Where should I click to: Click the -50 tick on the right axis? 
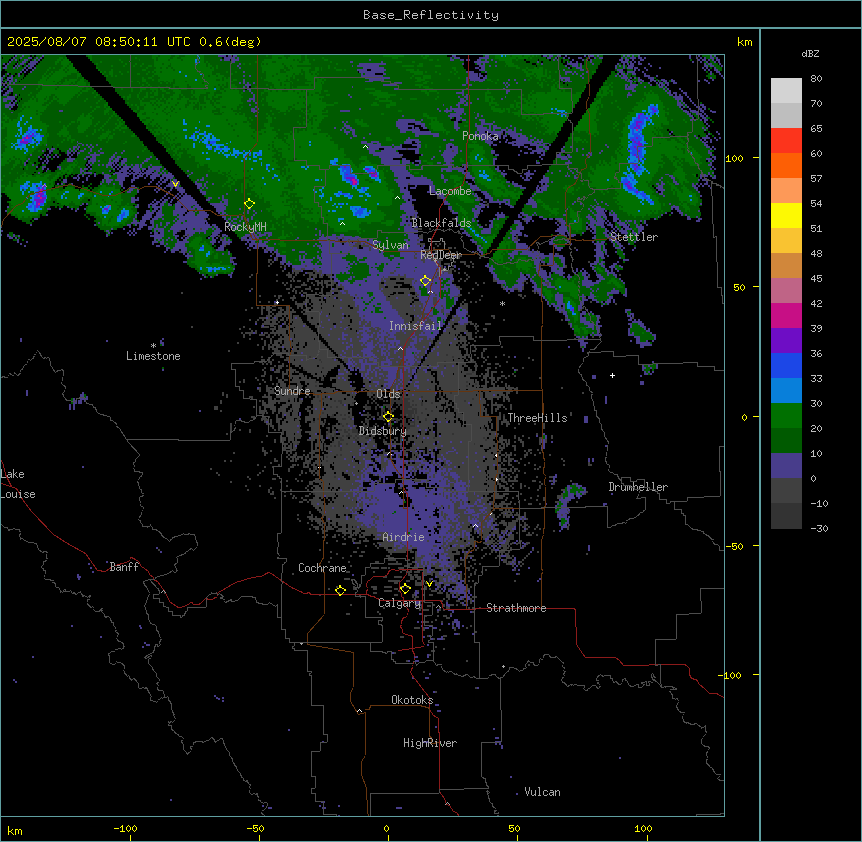coord(734,546)
